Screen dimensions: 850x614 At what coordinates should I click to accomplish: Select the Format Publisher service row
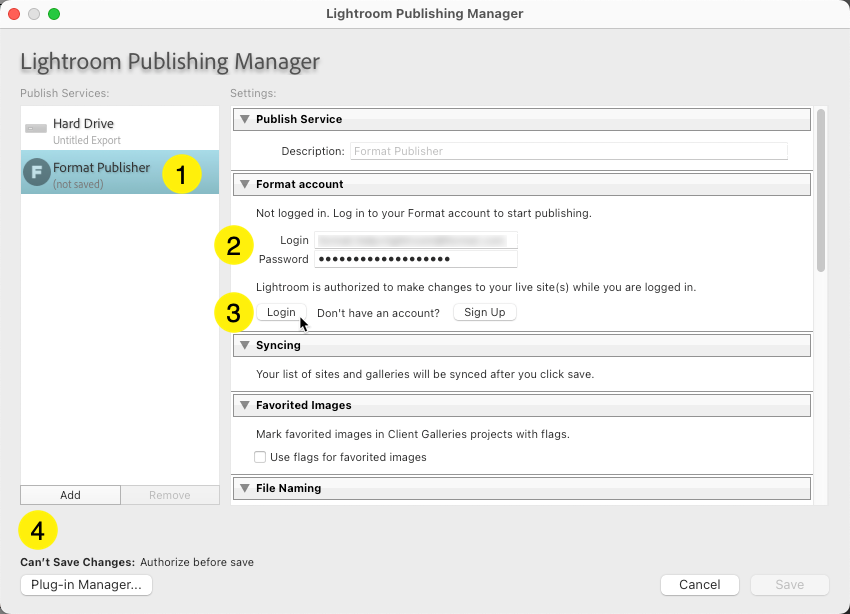point(120,172)
